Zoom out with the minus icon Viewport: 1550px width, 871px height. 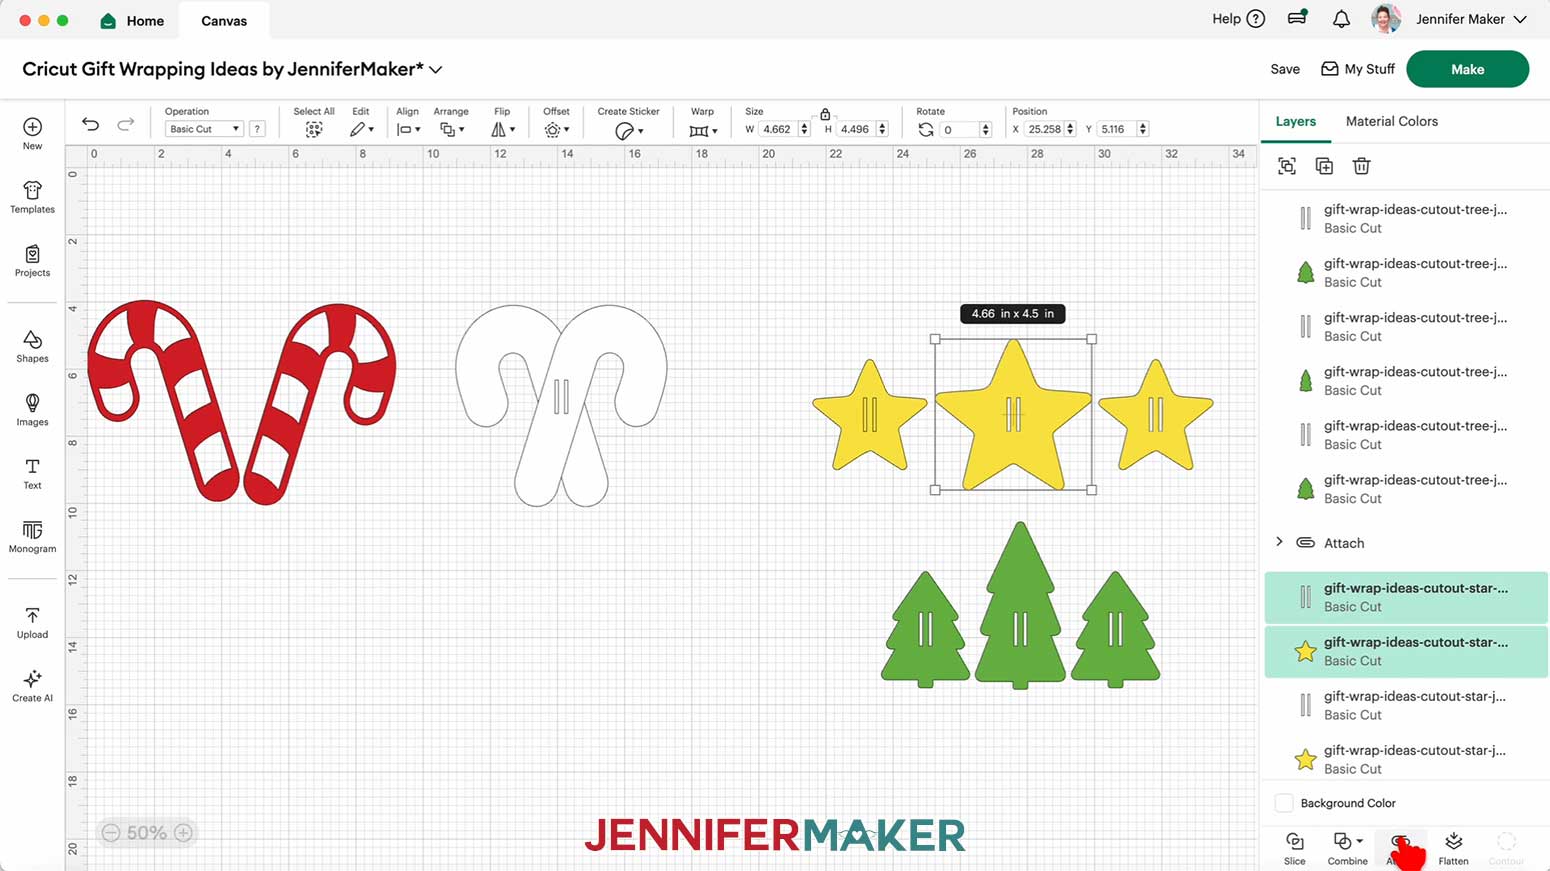[111, 833]
